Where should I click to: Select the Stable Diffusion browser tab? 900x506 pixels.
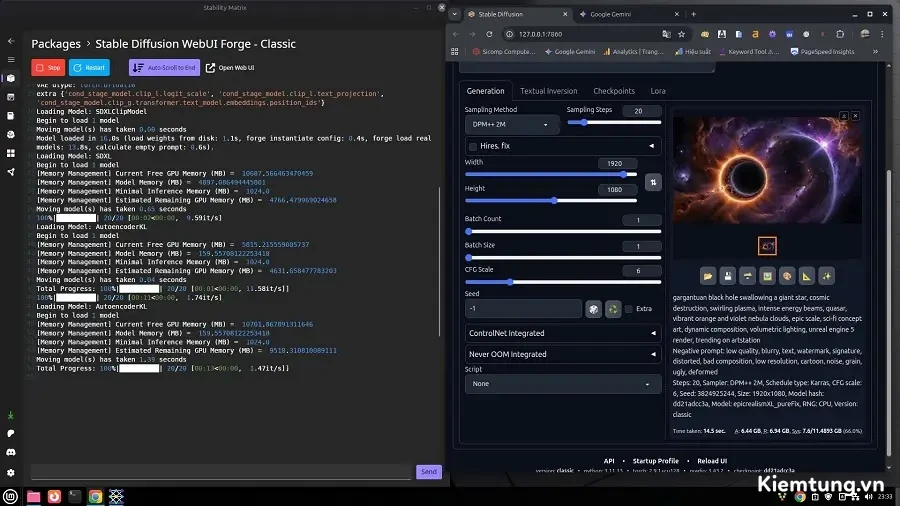pos(517,14)
